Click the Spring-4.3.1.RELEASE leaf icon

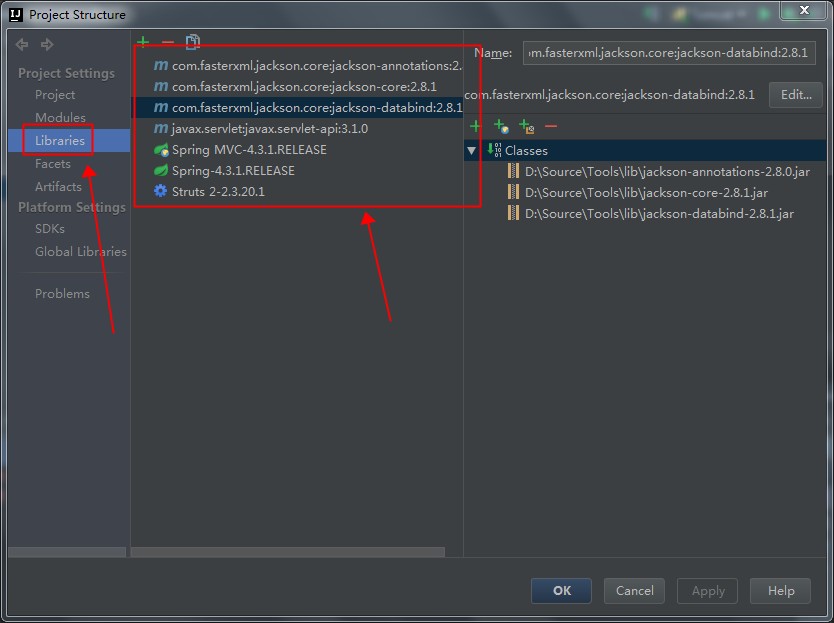[161, 170]
